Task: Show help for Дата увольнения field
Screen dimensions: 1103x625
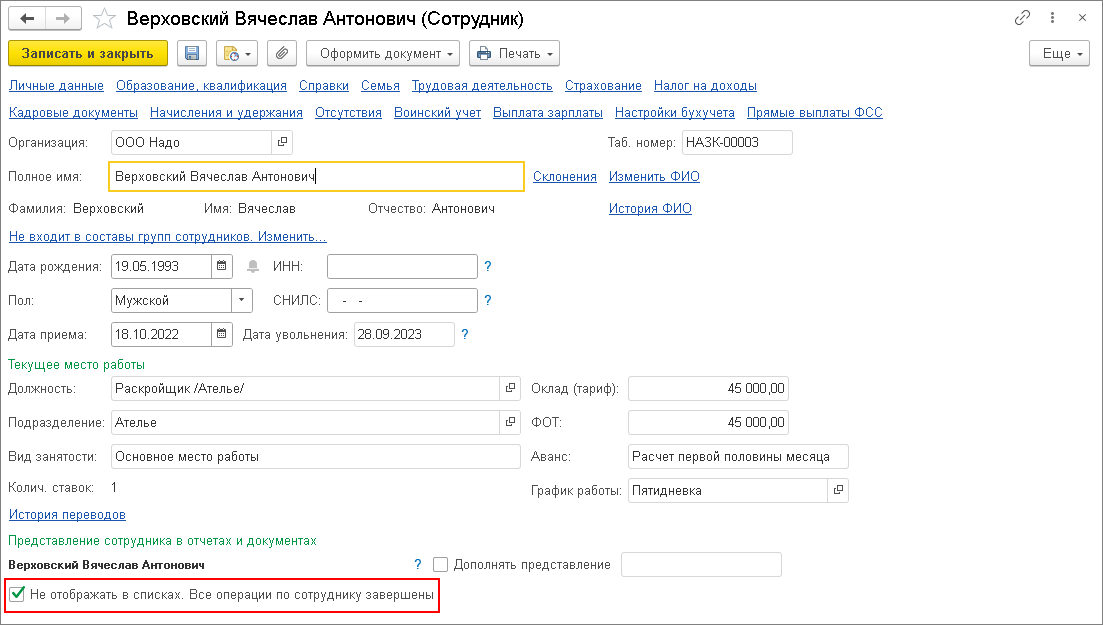Action: click(464, 334)
